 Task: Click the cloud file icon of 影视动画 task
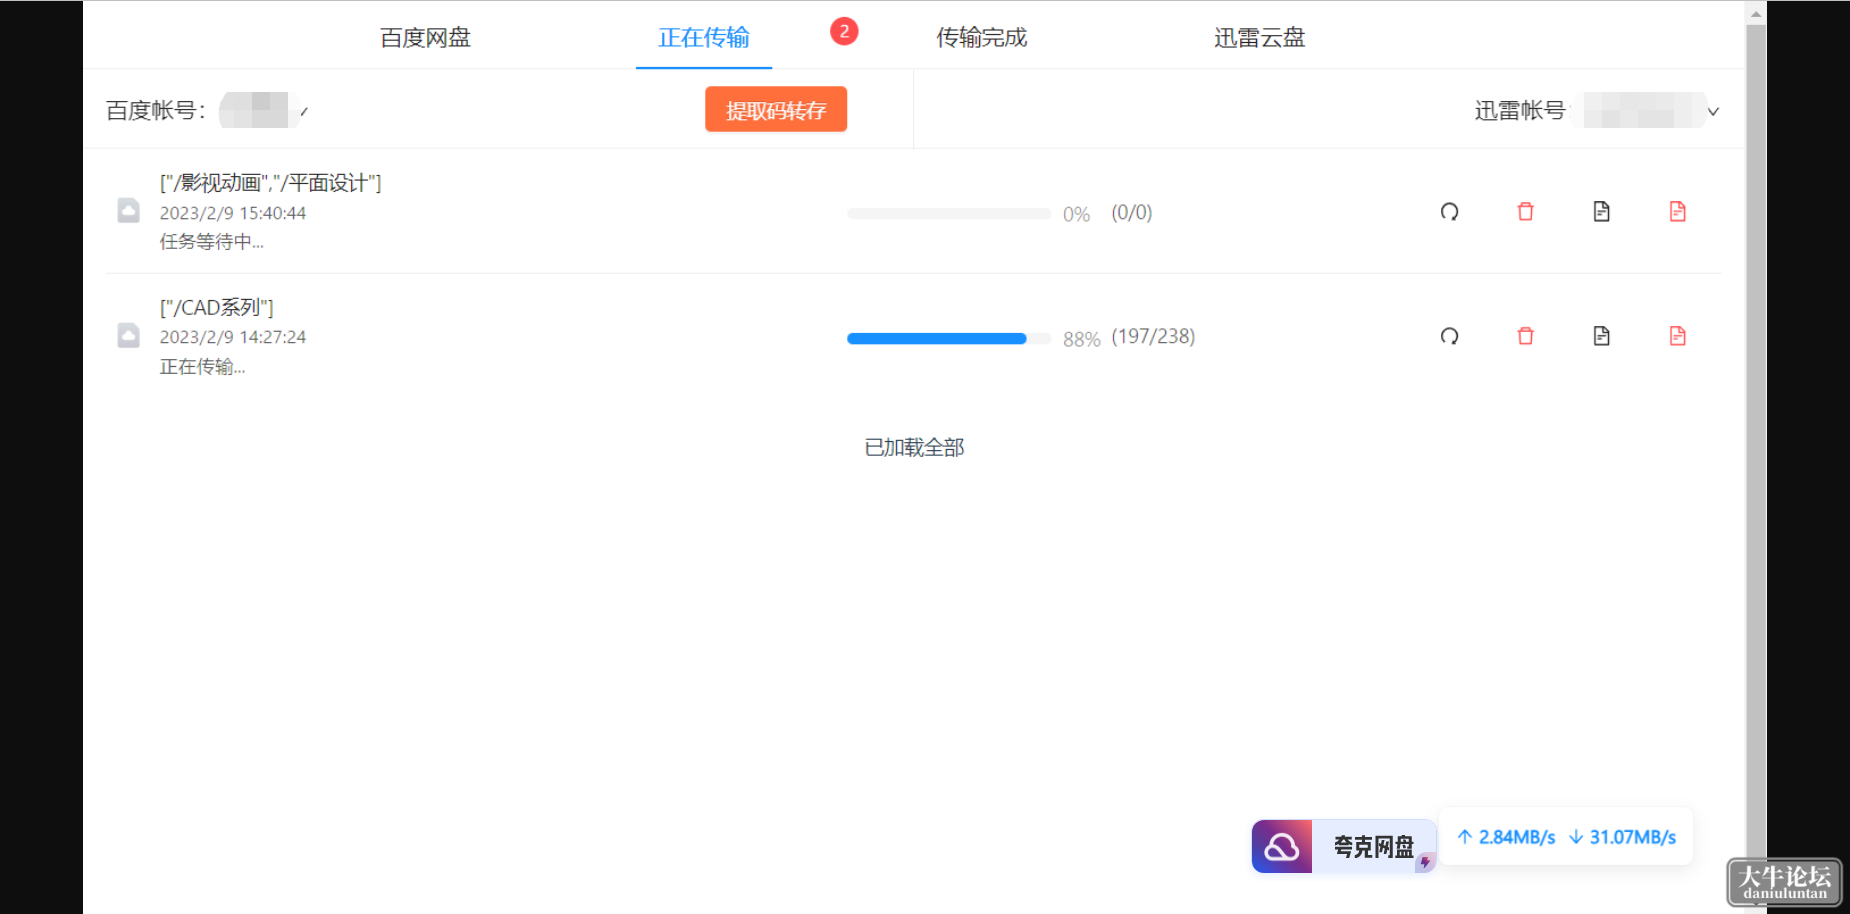tap(128, 210)
